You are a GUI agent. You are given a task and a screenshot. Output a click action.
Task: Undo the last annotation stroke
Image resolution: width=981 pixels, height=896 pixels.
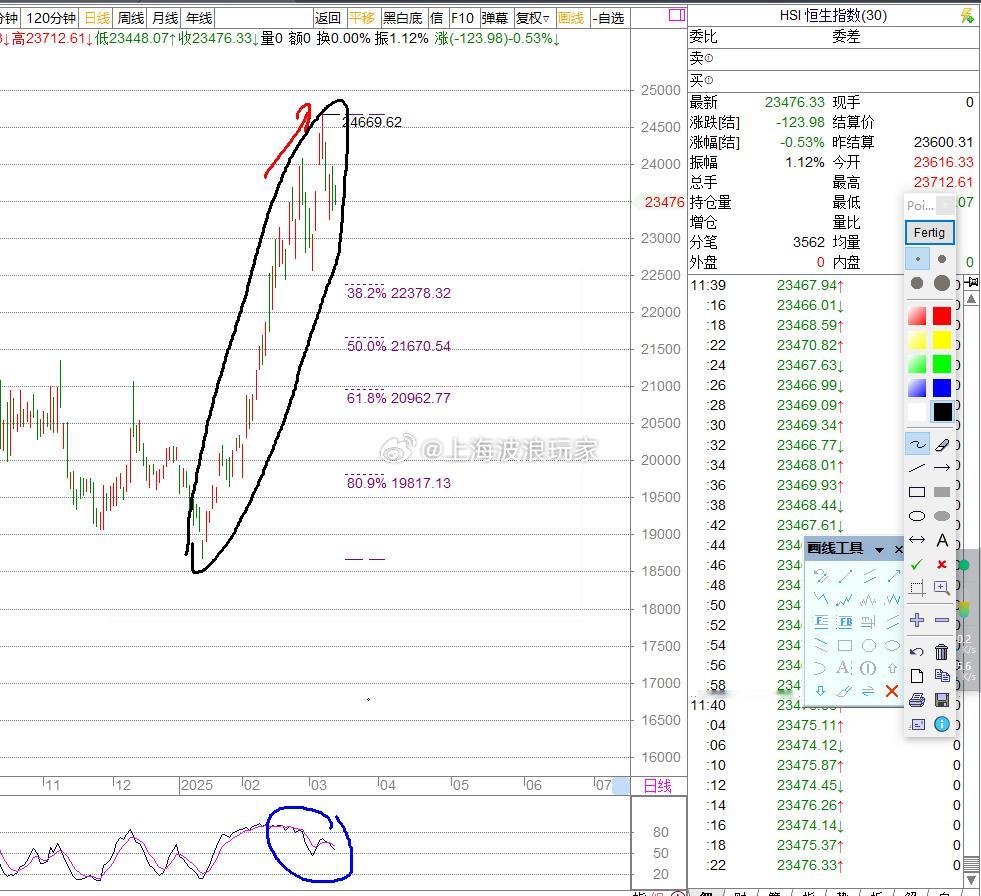[917, 652]
